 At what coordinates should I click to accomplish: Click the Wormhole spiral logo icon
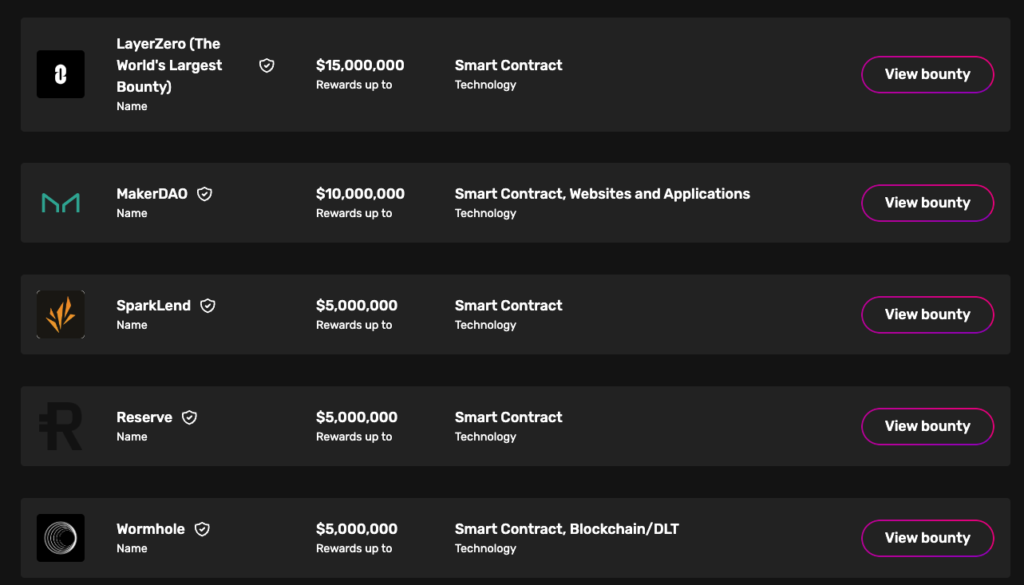(x=60, y=538)
